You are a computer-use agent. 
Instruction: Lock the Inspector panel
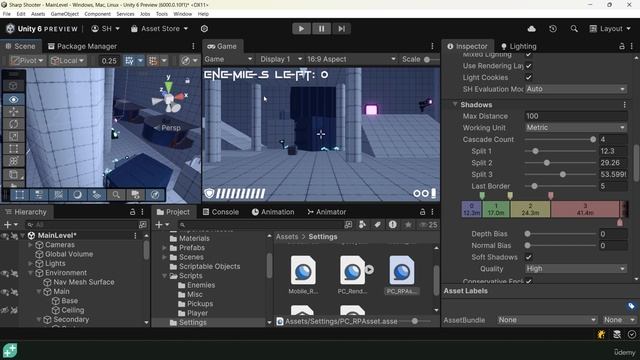(x=622, y=46)
